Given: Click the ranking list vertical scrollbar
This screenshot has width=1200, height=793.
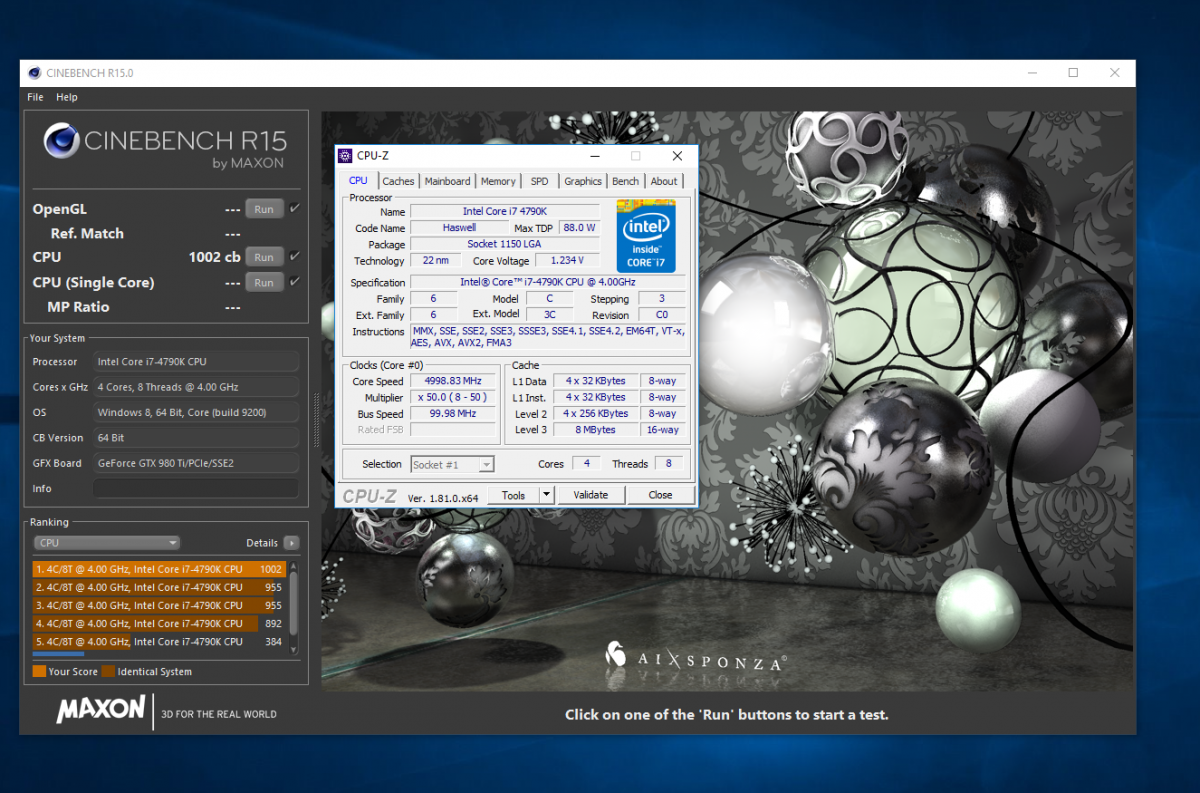Looking at the screenshot, I should [294, 608].
